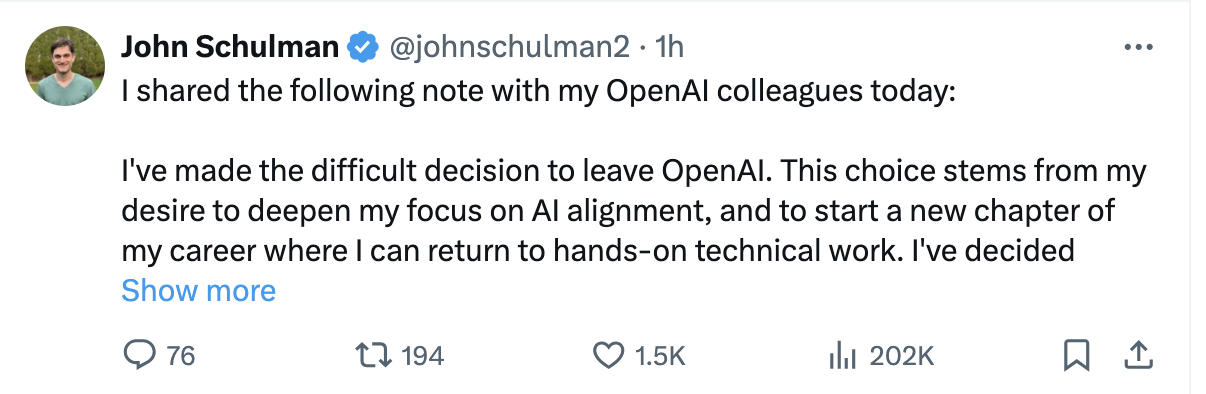Image resolution: width=1206 pixels, height=394 pixels.
Task: Click the John Schulman display name
Action: tap(231, 46)
